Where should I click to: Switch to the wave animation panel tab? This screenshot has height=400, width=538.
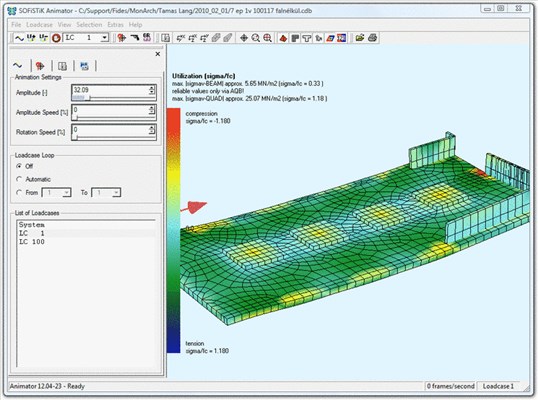click(x=18, y=66)
